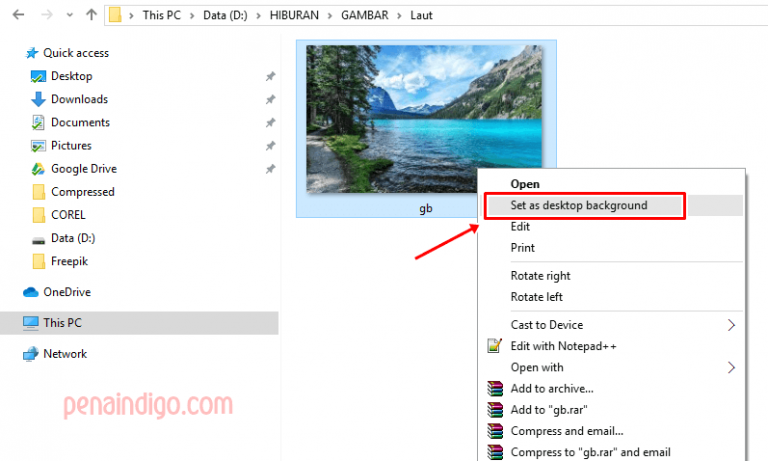This screenshot has height=461, width=768.
Task: Click the Compressed folder icon
Action: click(x=39, y=192)
